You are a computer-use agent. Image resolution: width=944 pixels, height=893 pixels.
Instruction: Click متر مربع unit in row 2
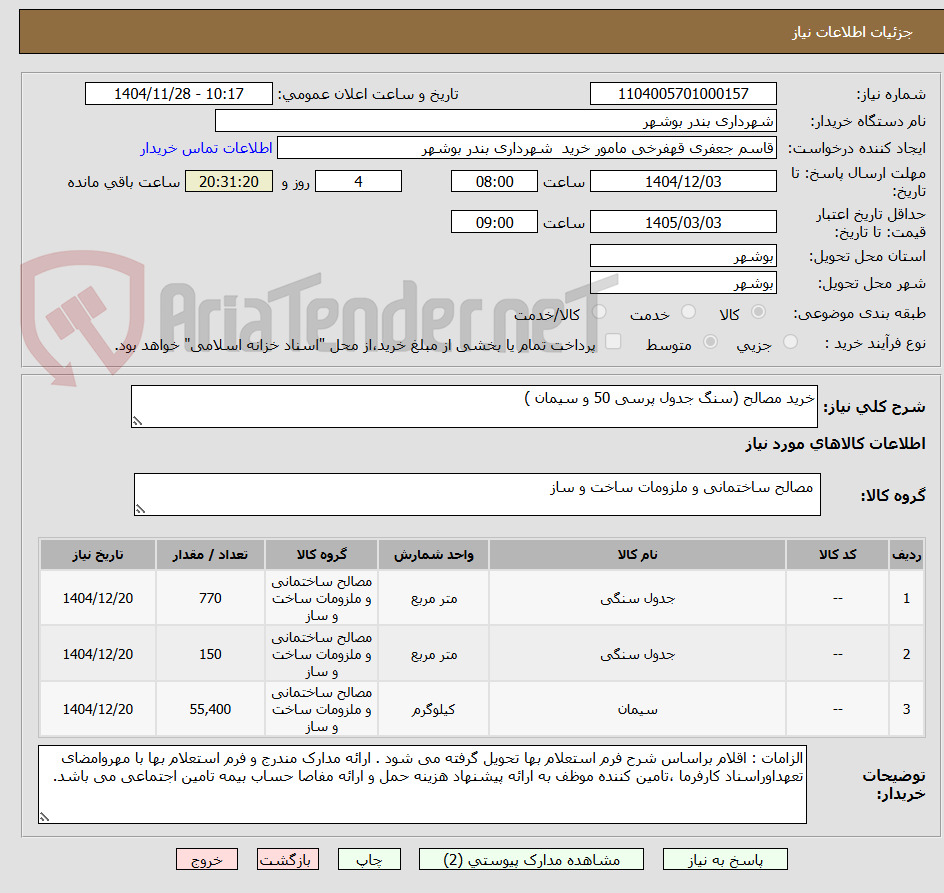coord(433,654)
